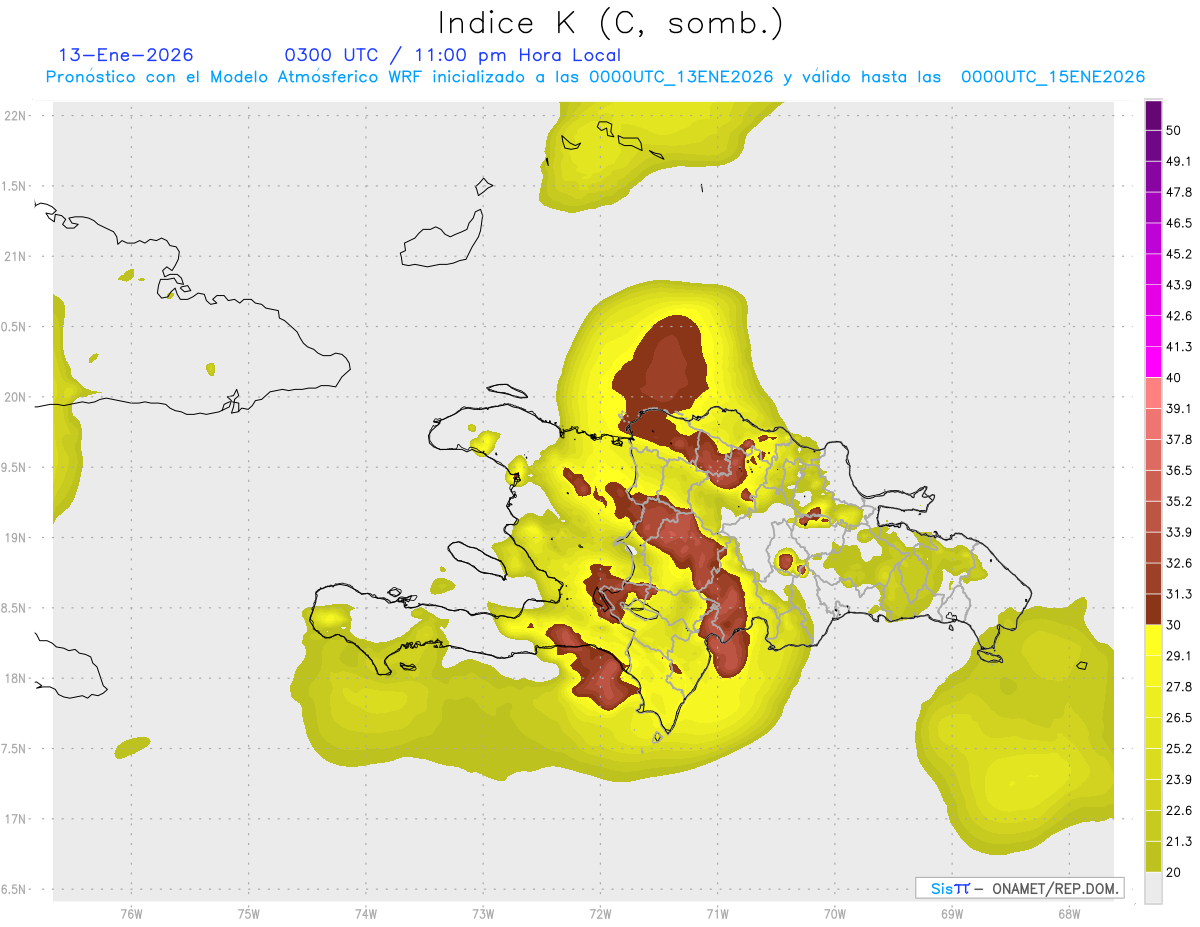
Task: Select the '42.6' colorbar label
Action: 1179,316
